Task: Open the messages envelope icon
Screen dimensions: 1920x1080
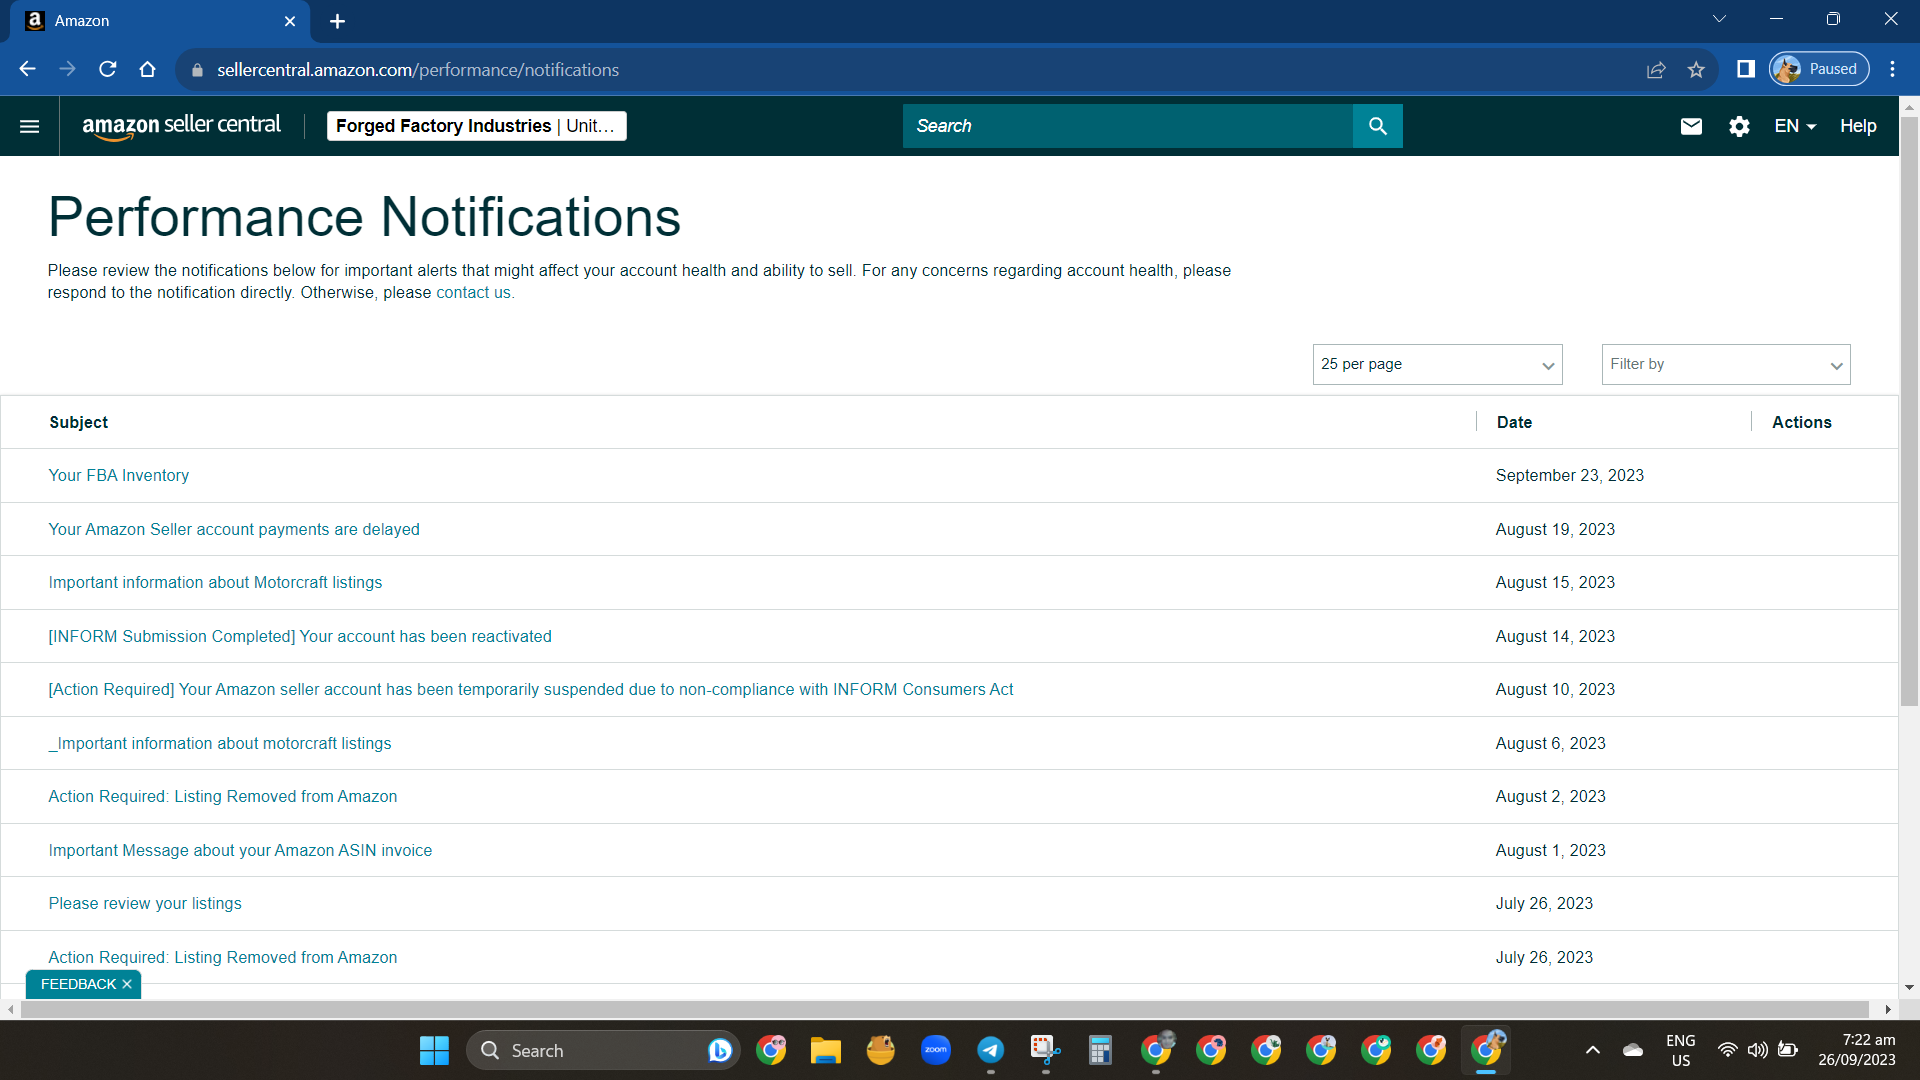Action: click(x=1691, y=126)
